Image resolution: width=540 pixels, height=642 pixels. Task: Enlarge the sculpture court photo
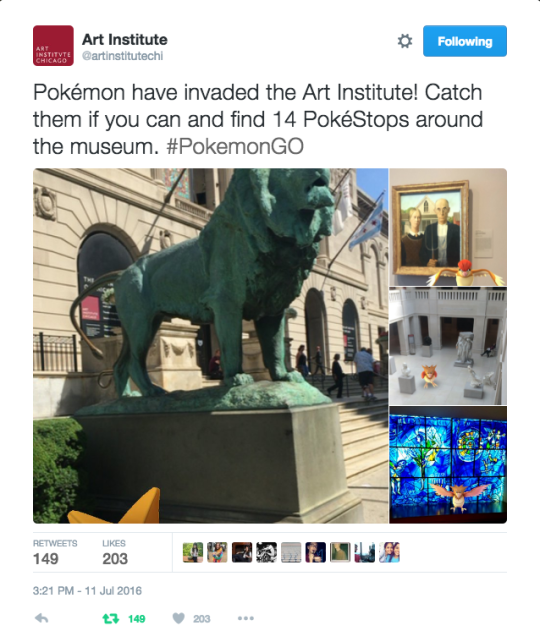coord(448,346)
